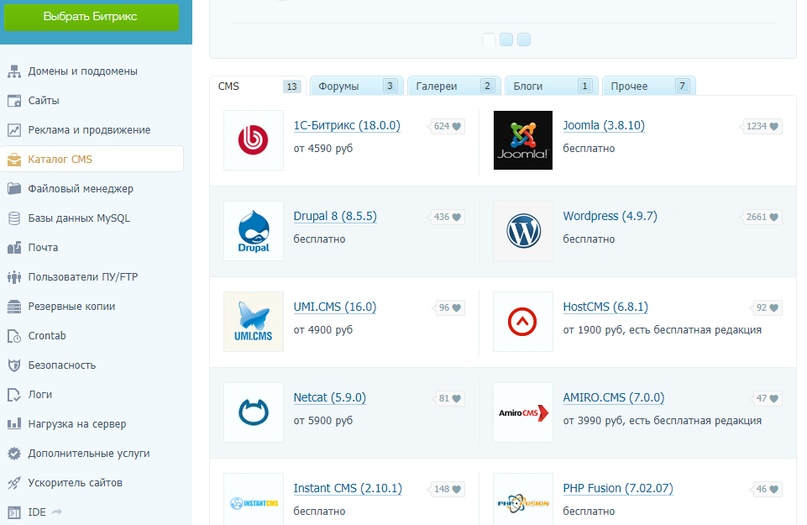Toggle the heart counter for Drupal 8
This screenshot has width=807, height=525.
click(448, 217)
